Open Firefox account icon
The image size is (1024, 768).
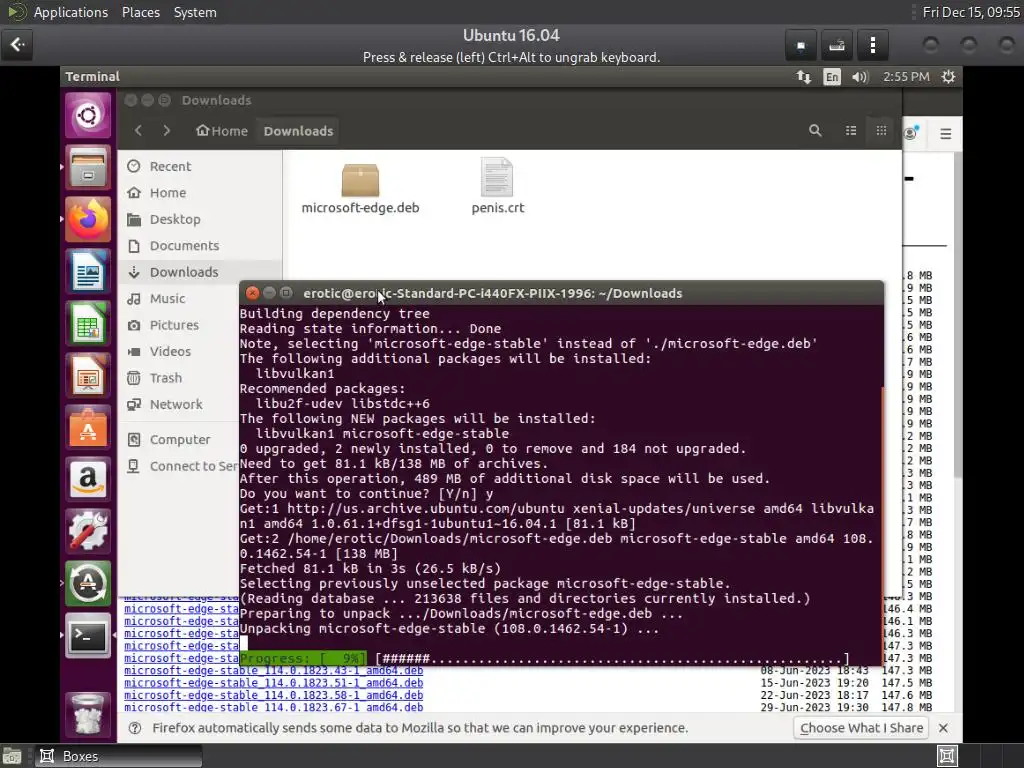coord(910,133)
